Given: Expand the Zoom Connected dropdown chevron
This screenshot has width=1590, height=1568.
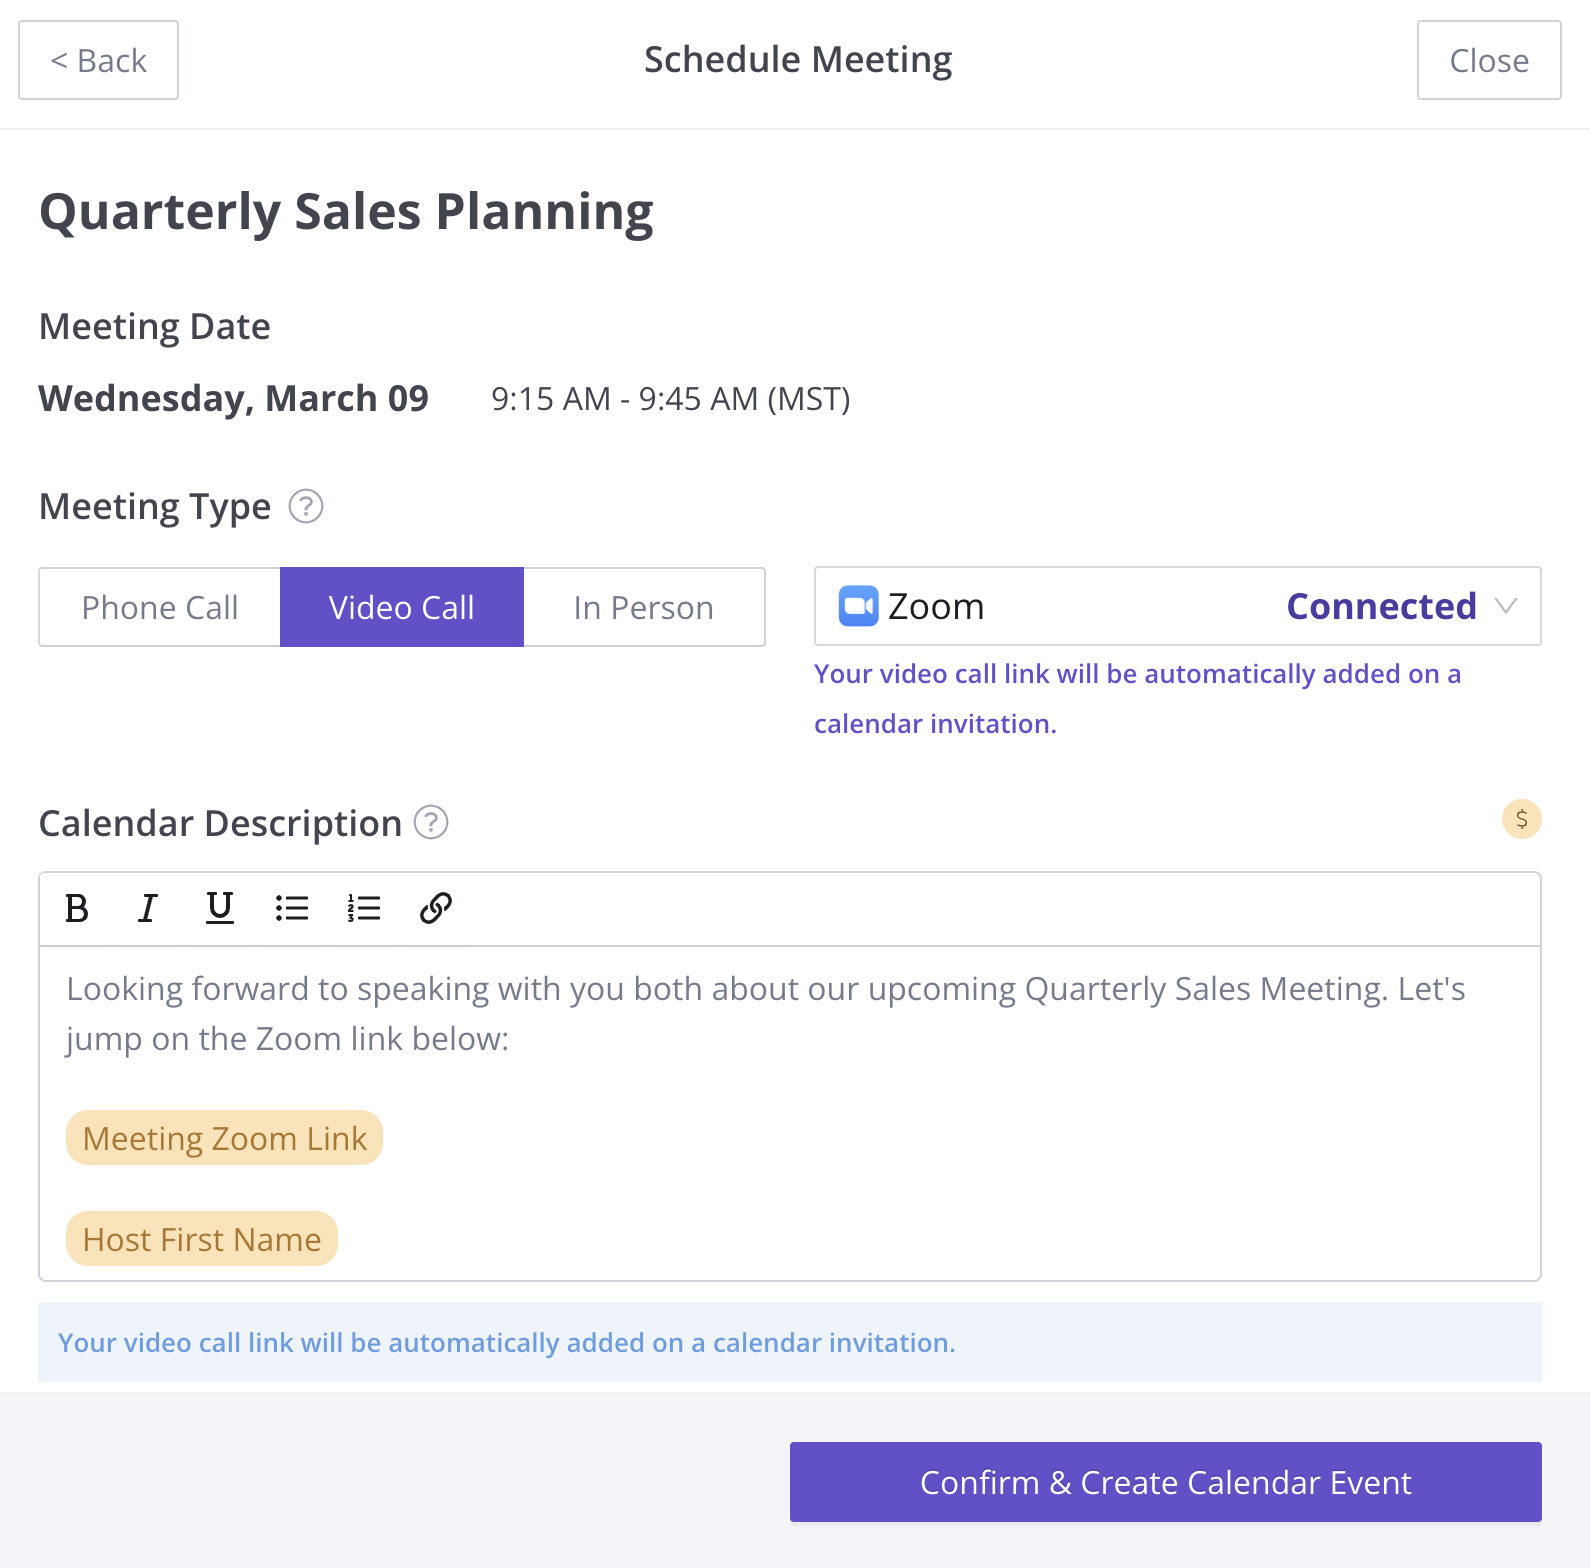Looking at the screenshot, I should [1506, 606].
